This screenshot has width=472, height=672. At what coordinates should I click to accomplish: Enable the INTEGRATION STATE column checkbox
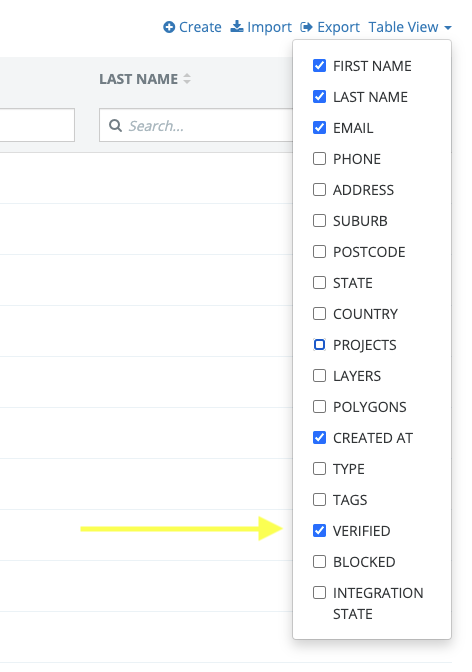pyautogui.click(x=319, y=593)
